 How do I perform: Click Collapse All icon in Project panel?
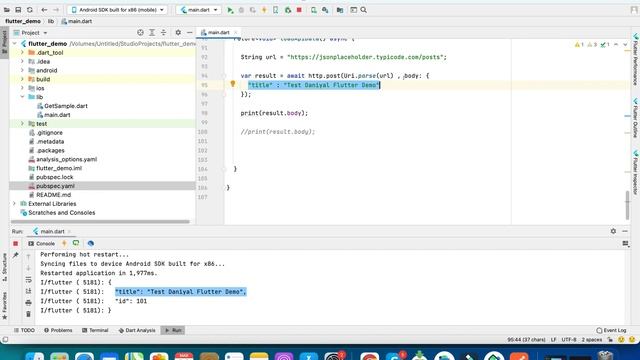[163, 33]
